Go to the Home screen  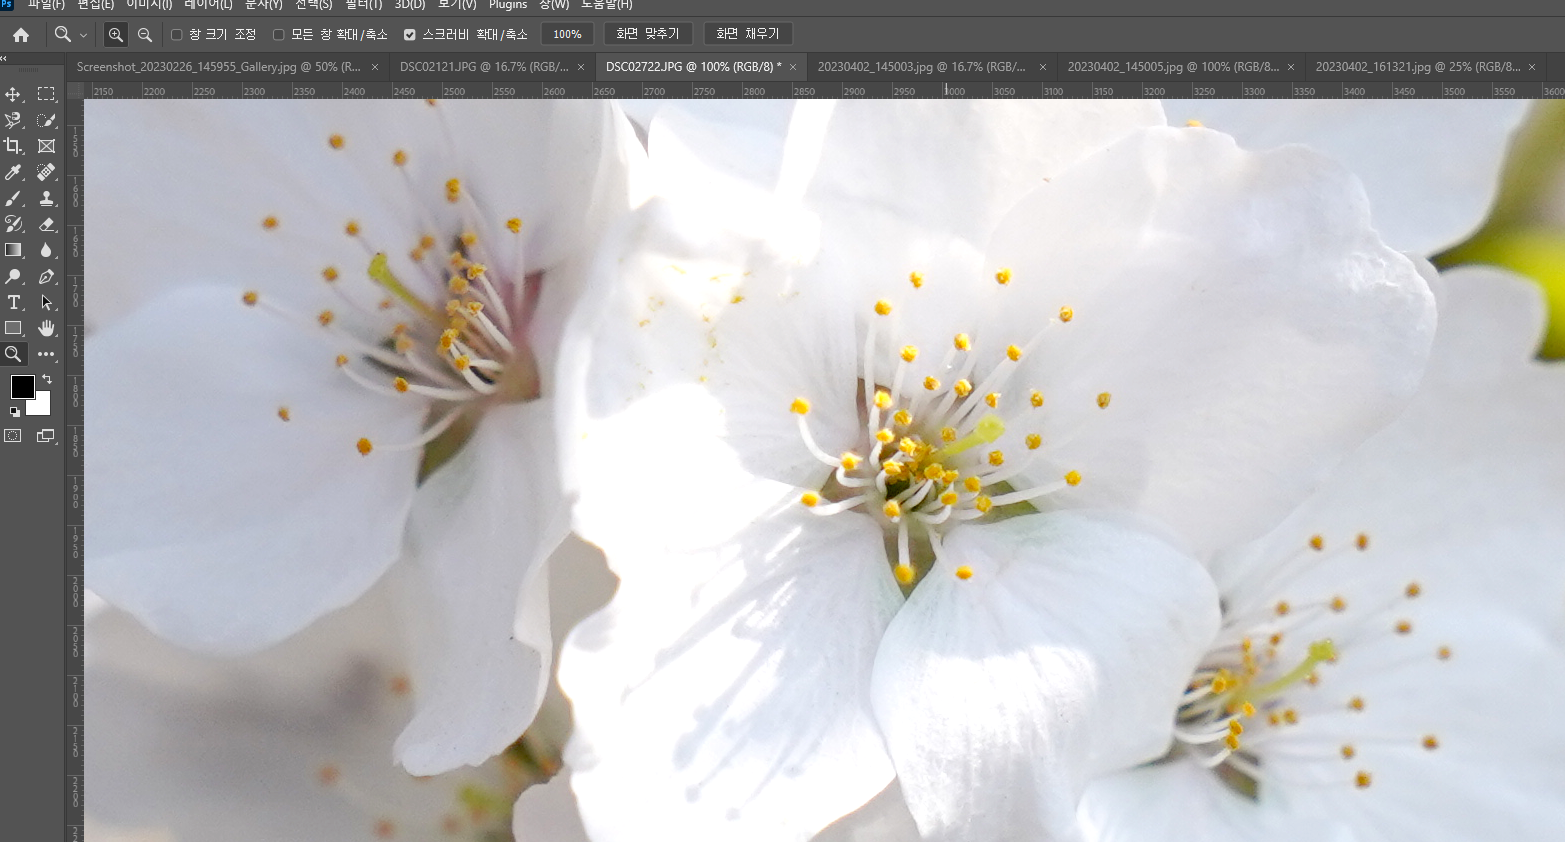pos(21,35)
